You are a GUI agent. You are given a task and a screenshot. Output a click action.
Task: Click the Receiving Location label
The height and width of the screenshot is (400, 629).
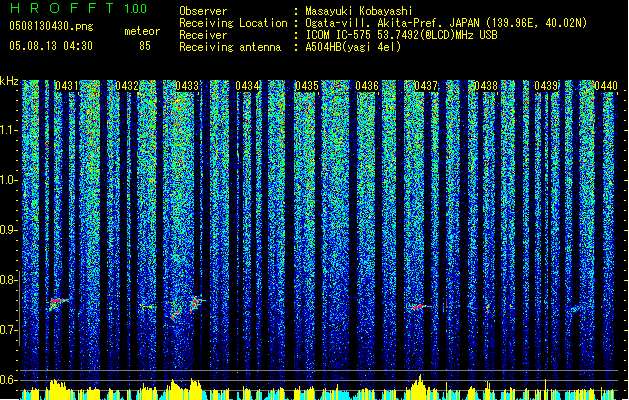click(233, 23)
